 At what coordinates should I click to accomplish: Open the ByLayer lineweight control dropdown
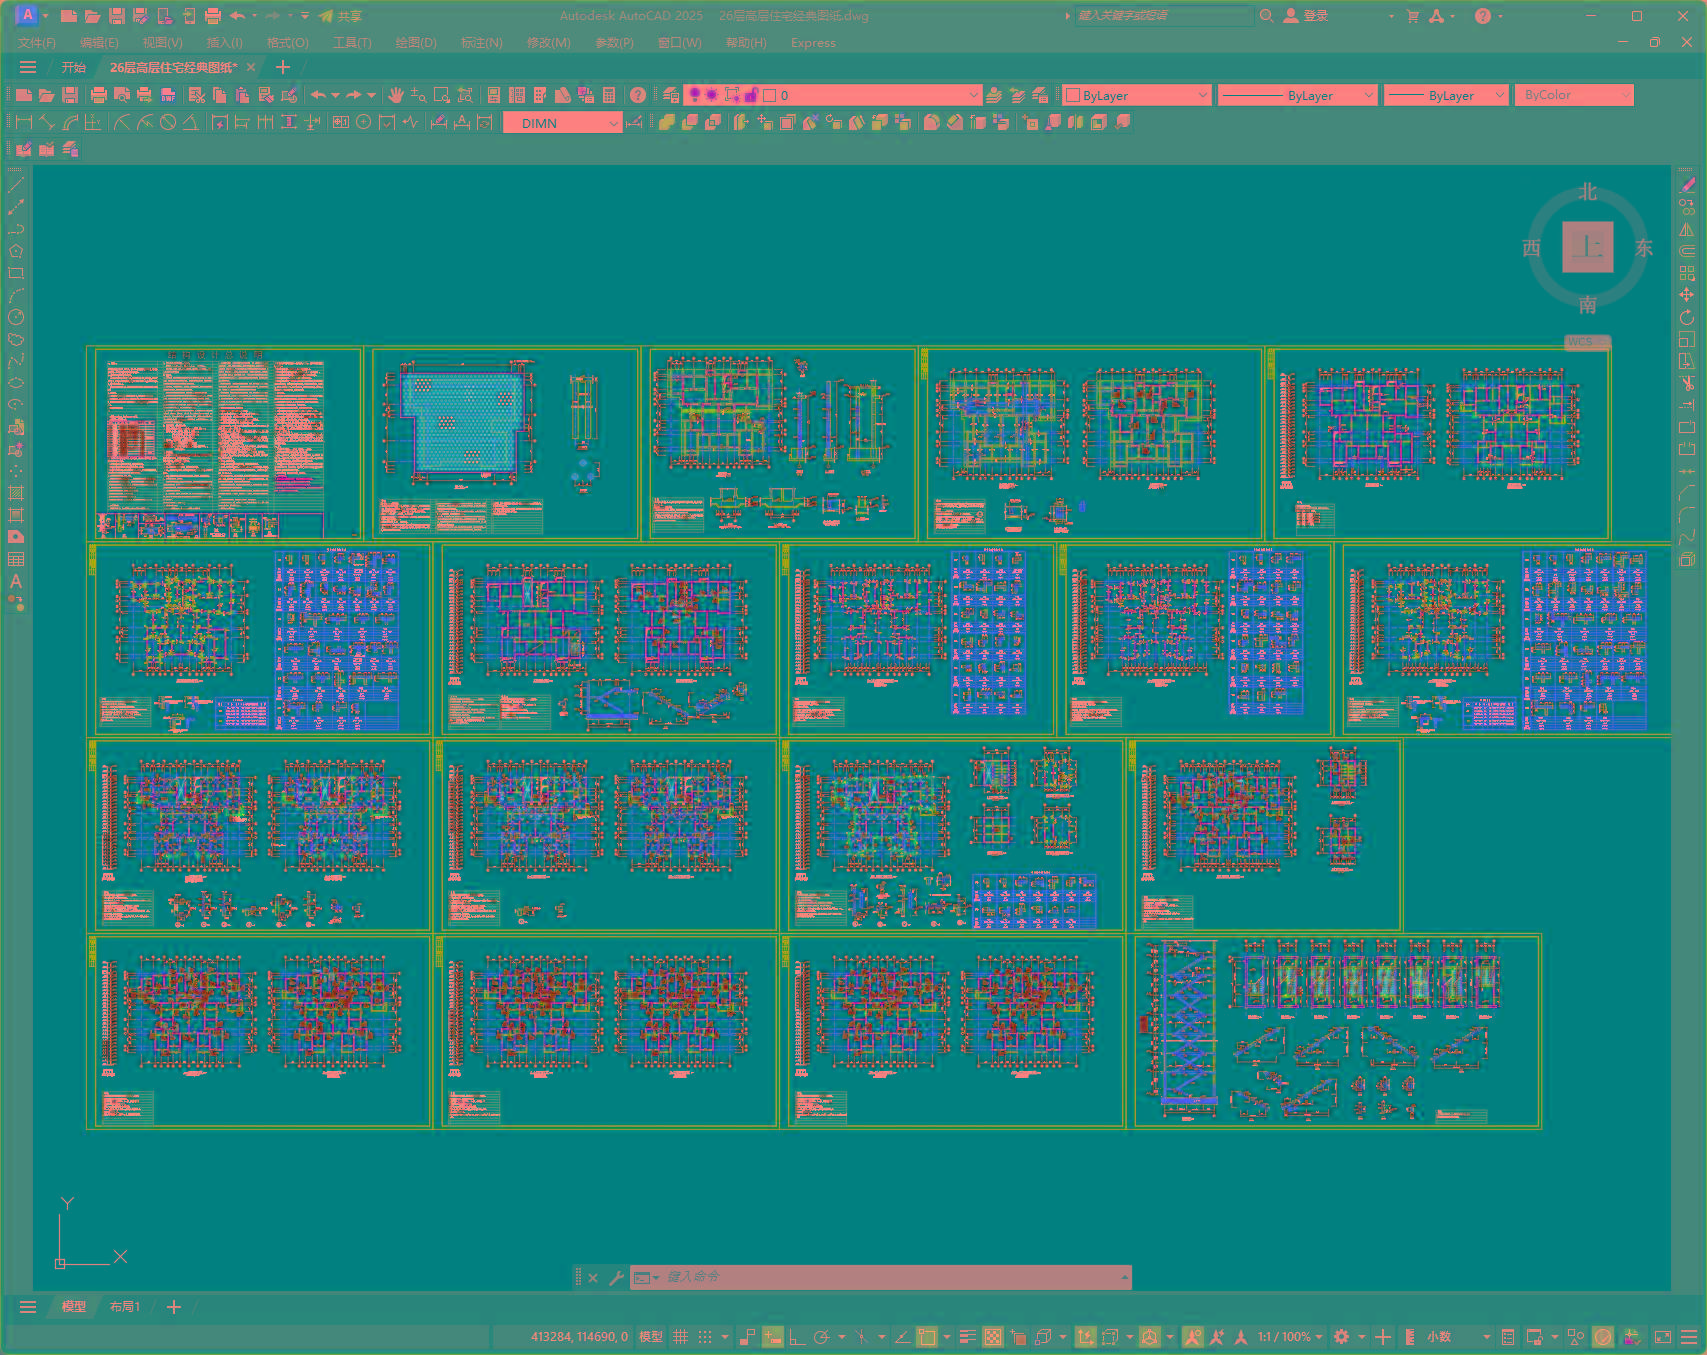1446,95
